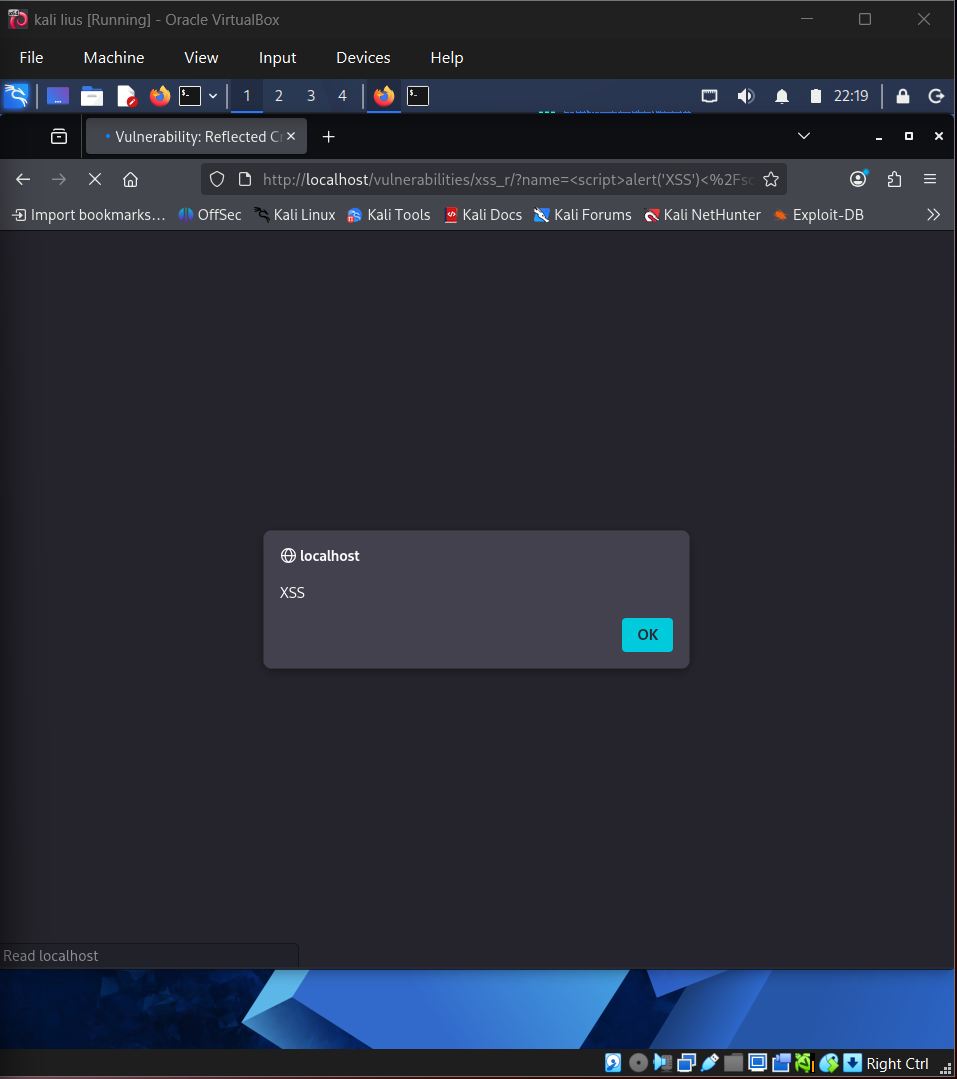
Task: Open the Exploit-DB bookmark
Action: click(819, 215)
